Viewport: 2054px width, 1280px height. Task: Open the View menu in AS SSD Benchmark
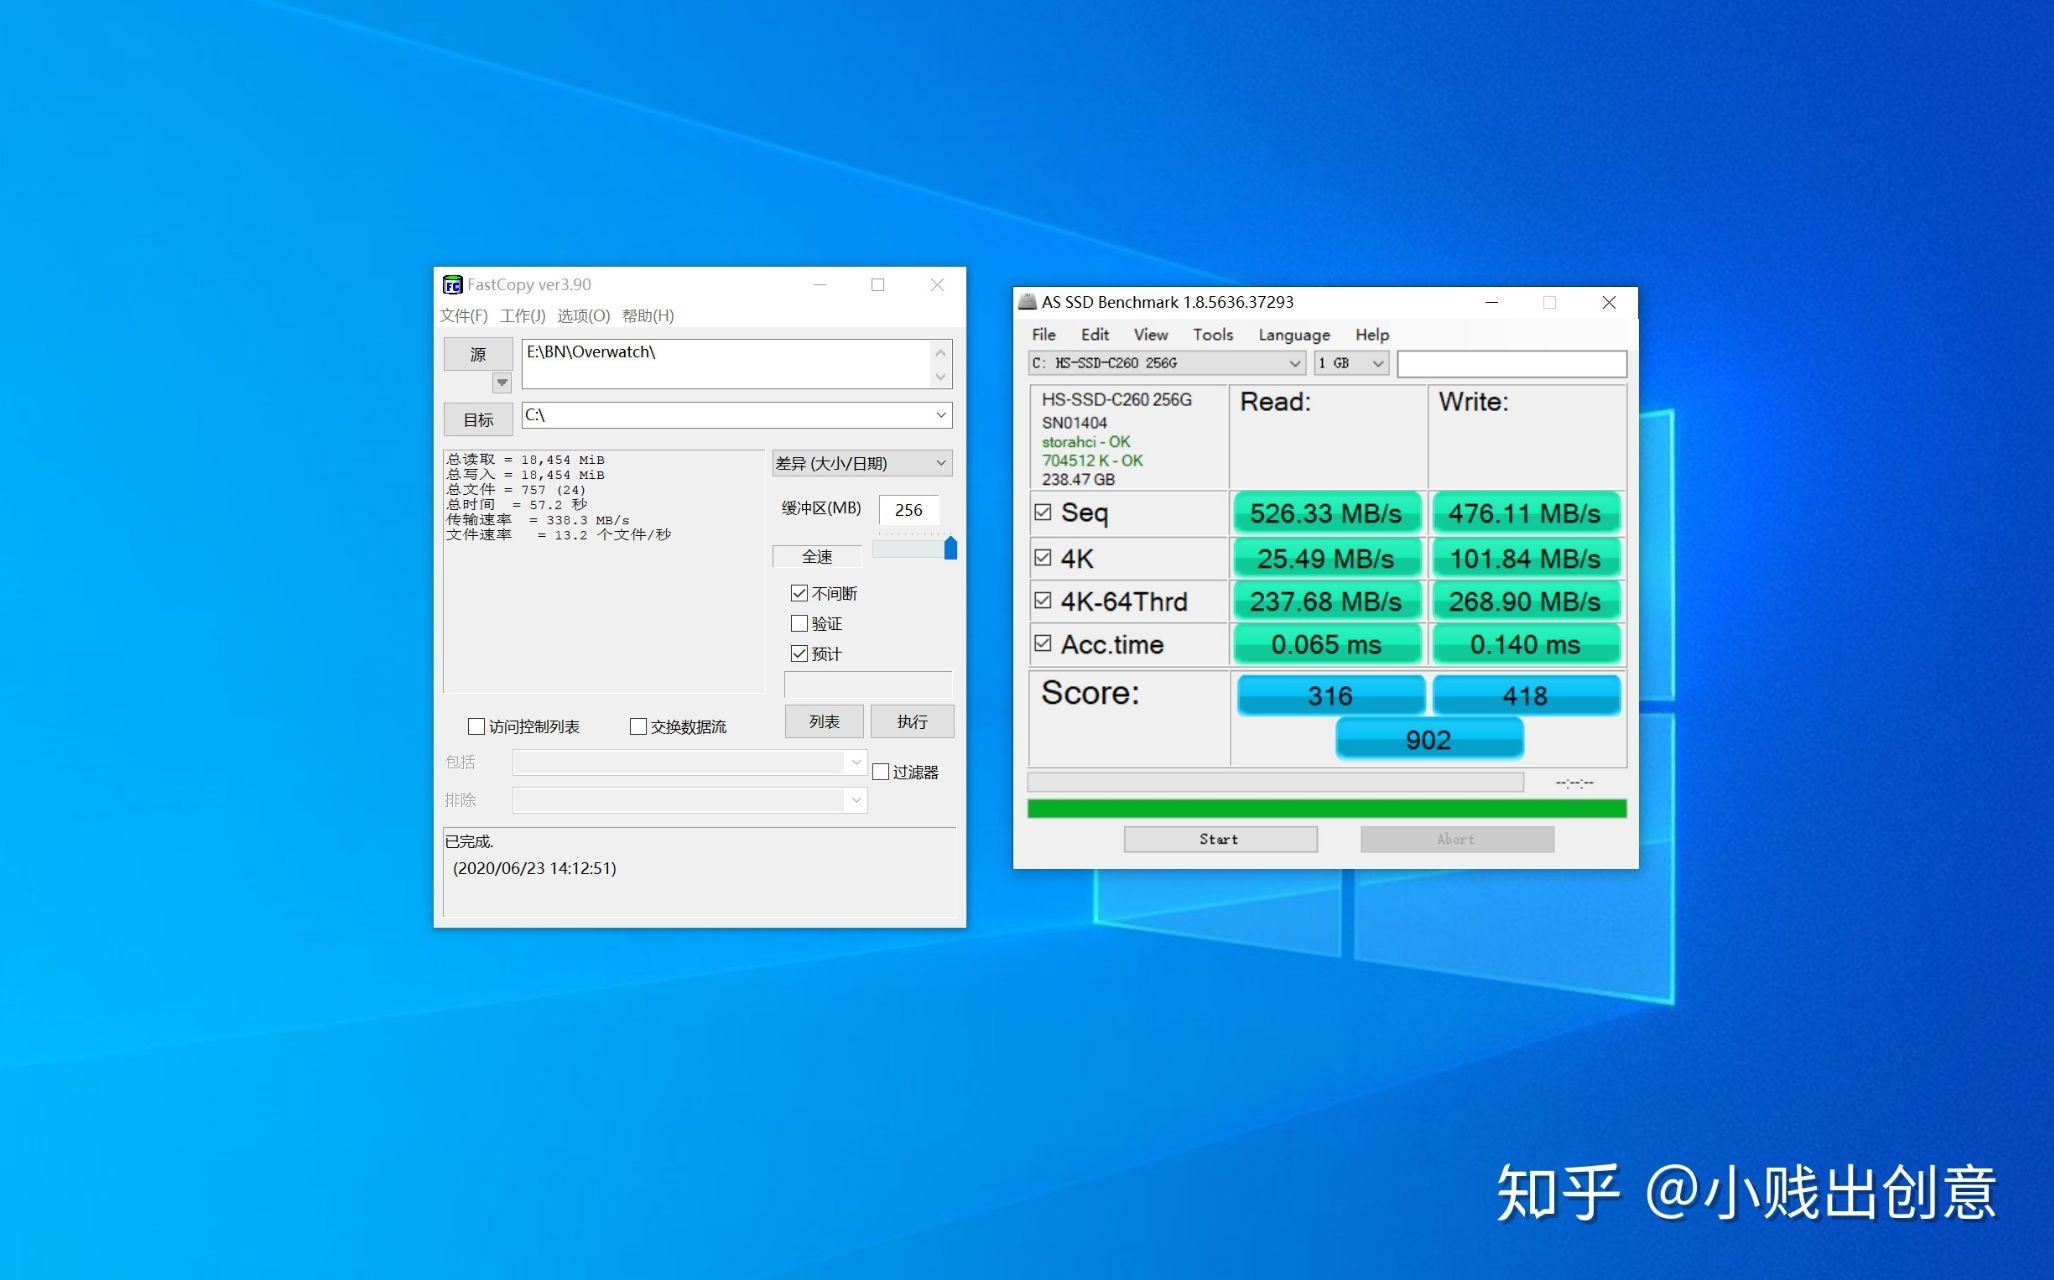pyautogui.click(x=1150, y=335)
